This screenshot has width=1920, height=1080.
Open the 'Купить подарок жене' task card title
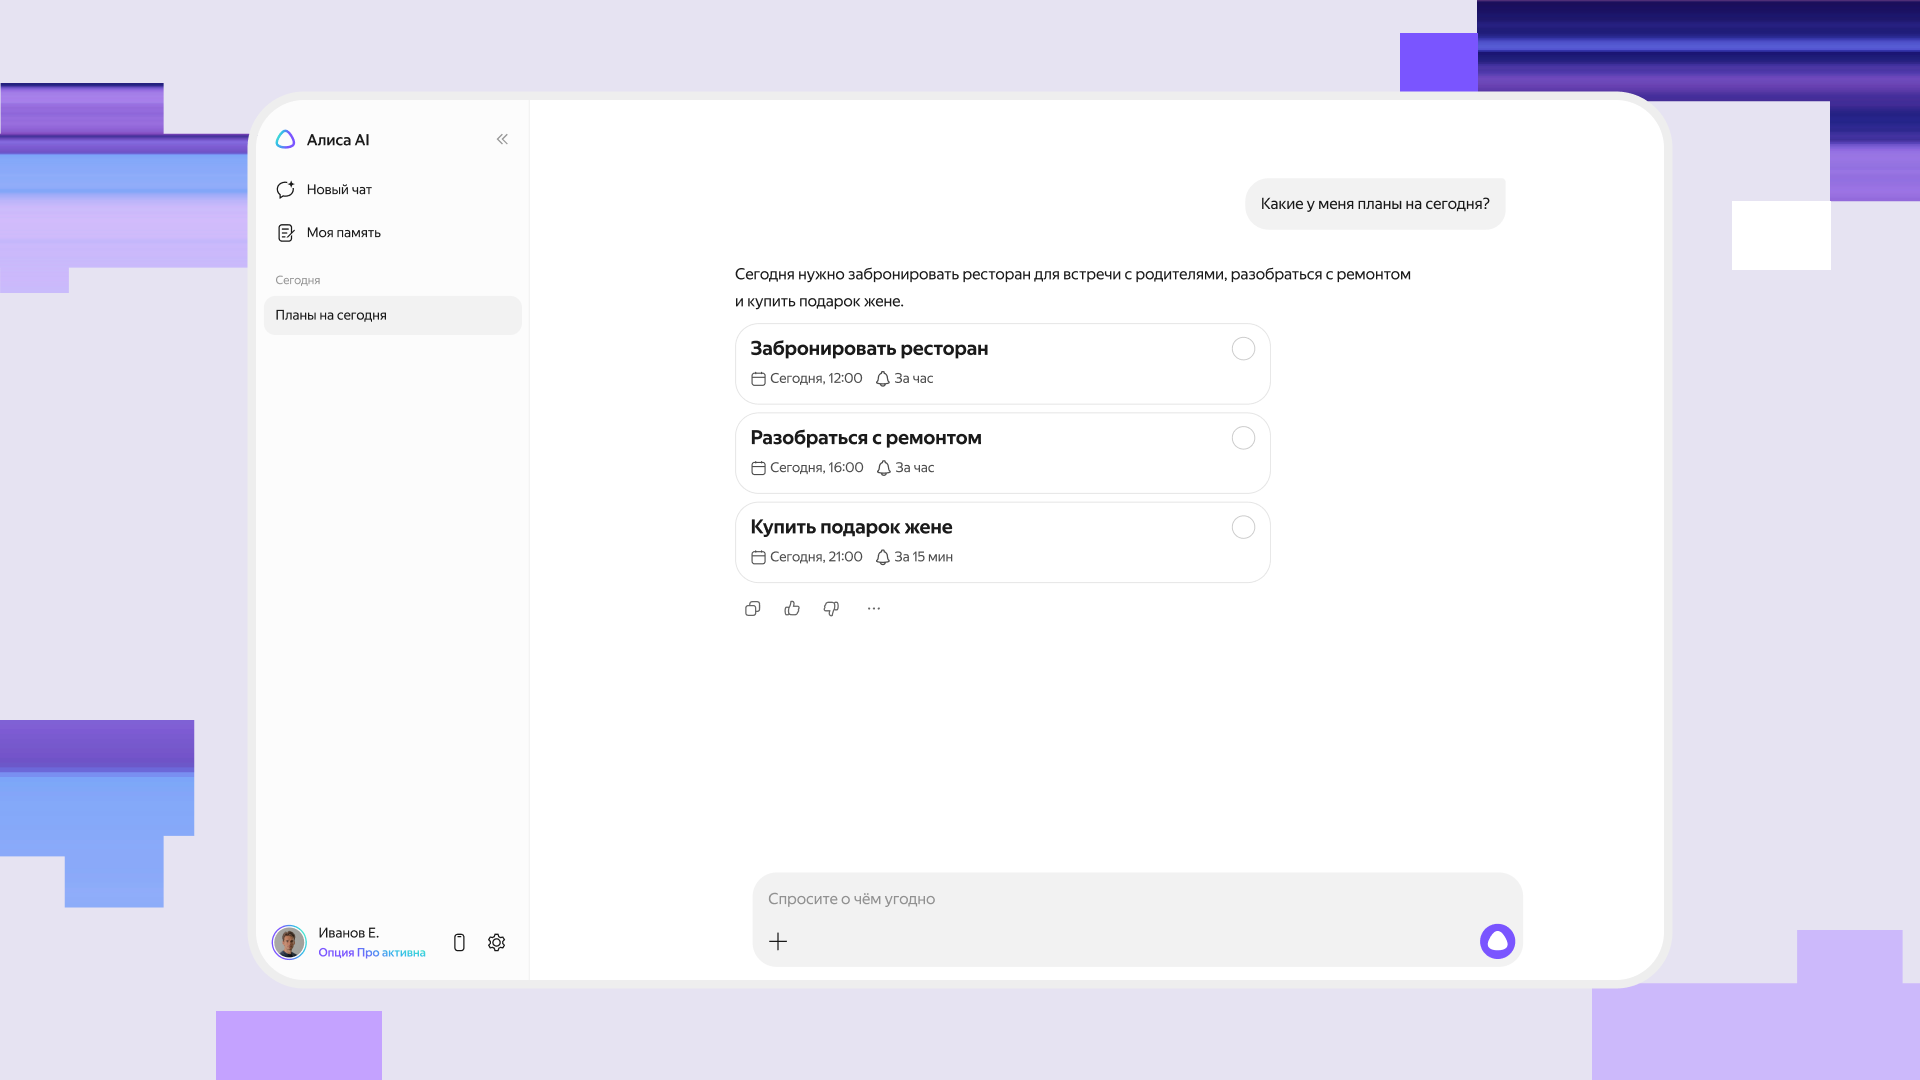click(851, 527)
